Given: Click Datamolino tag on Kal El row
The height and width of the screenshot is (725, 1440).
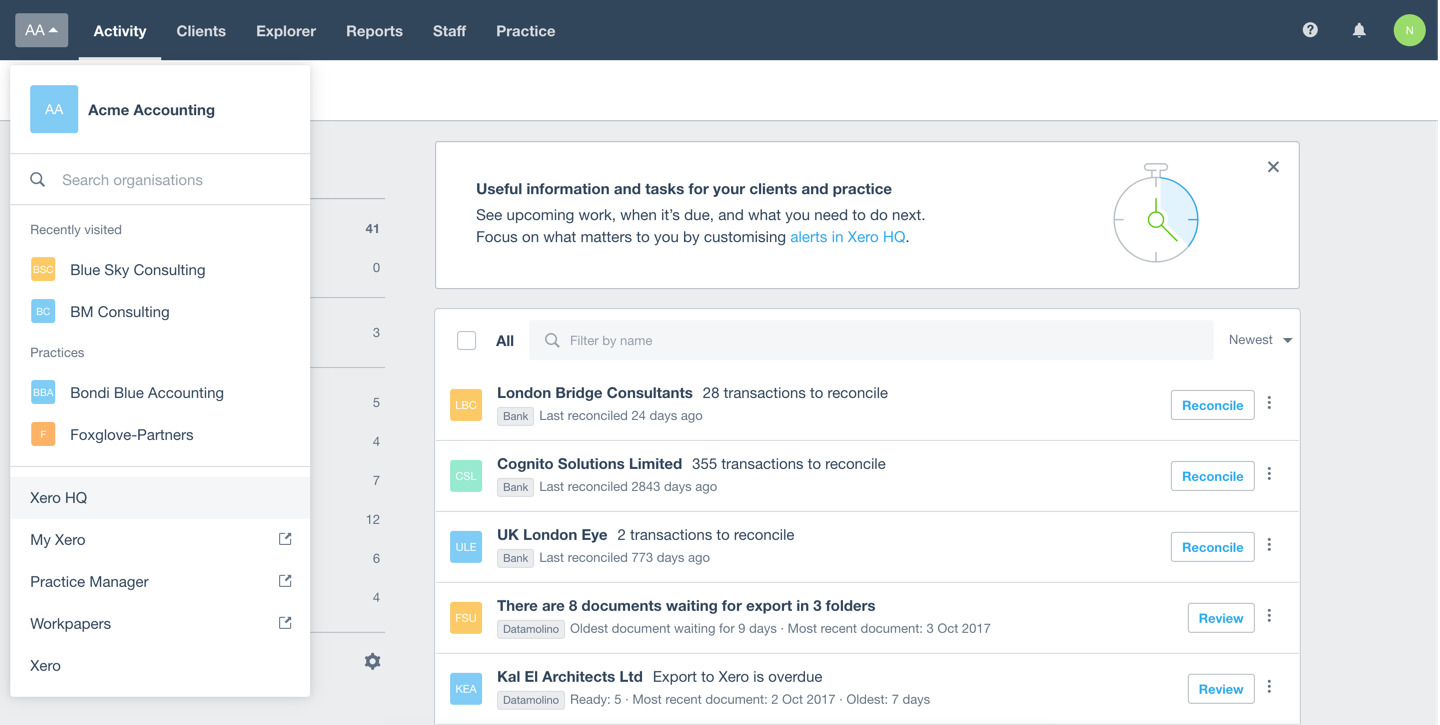Looking at the screenshot, I should point(531,700).
